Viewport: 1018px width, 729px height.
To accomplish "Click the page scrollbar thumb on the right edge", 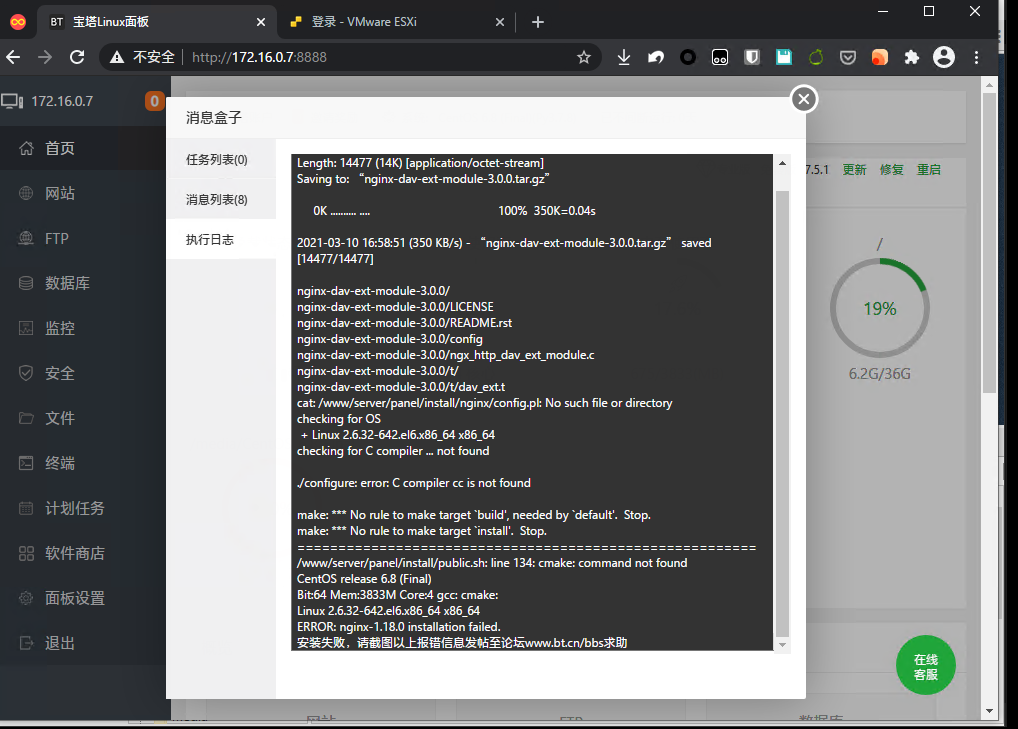I will point(989,243).
